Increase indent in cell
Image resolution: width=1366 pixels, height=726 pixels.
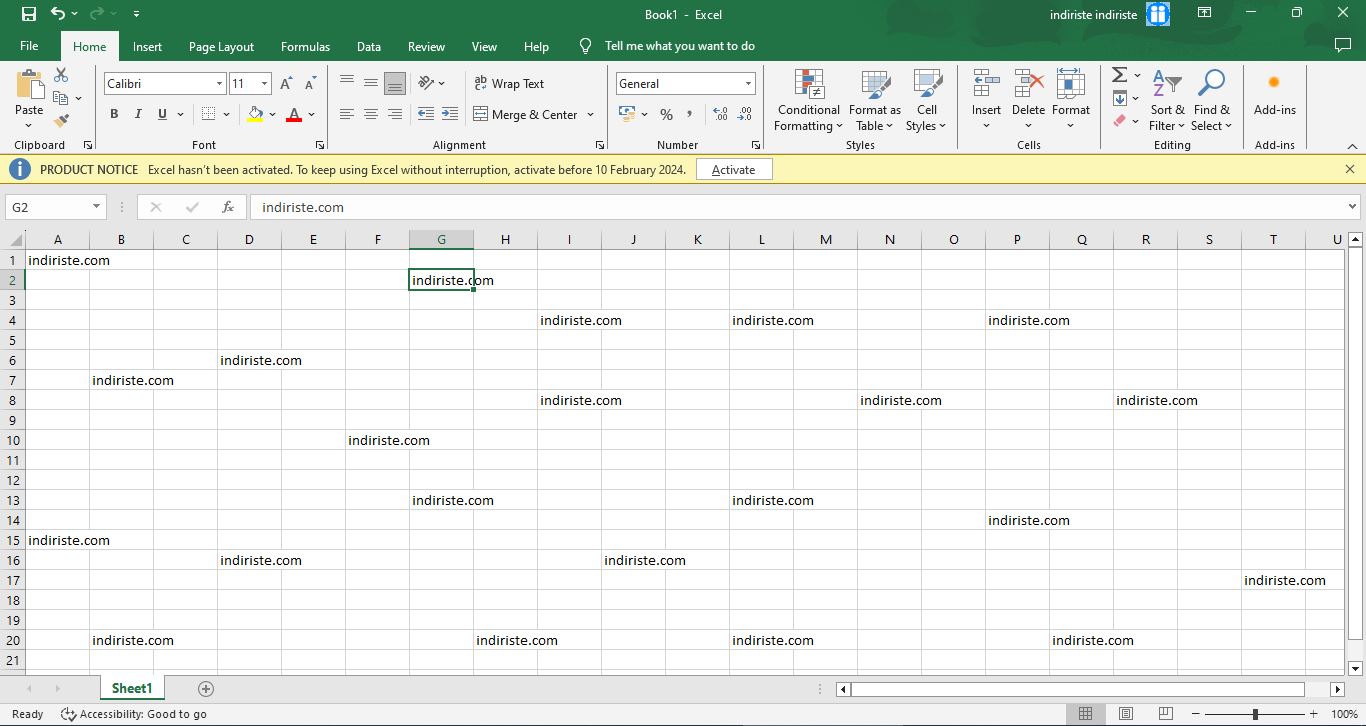click(x=450, y=114)
